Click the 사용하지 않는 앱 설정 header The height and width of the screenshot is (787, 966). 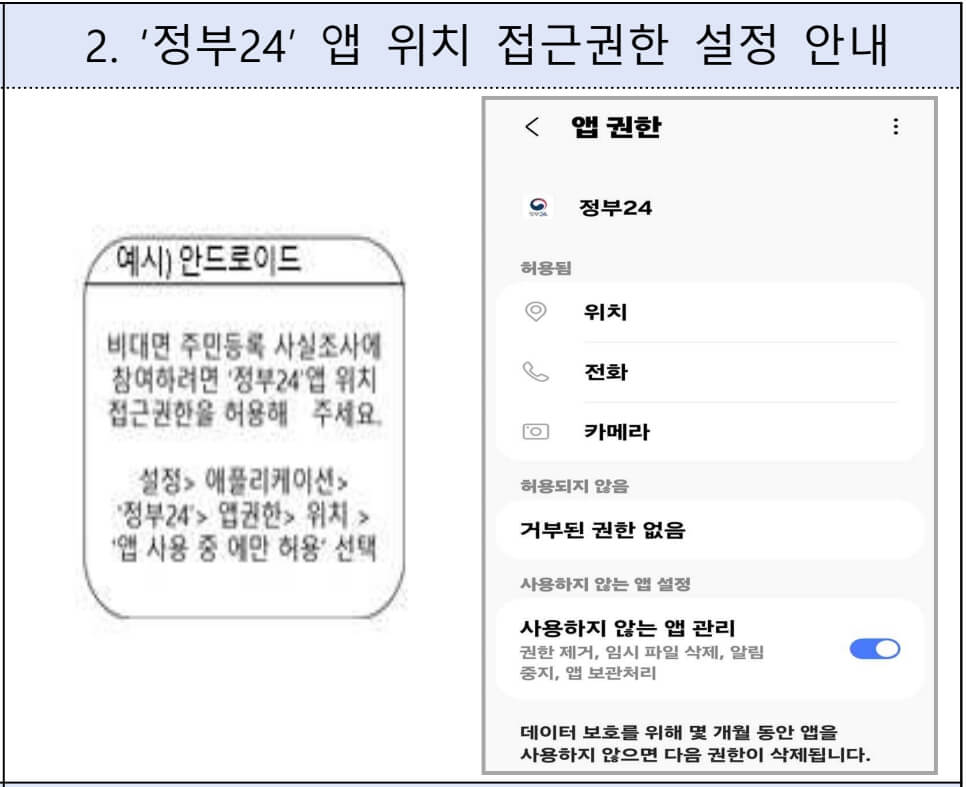coord(605,584)
